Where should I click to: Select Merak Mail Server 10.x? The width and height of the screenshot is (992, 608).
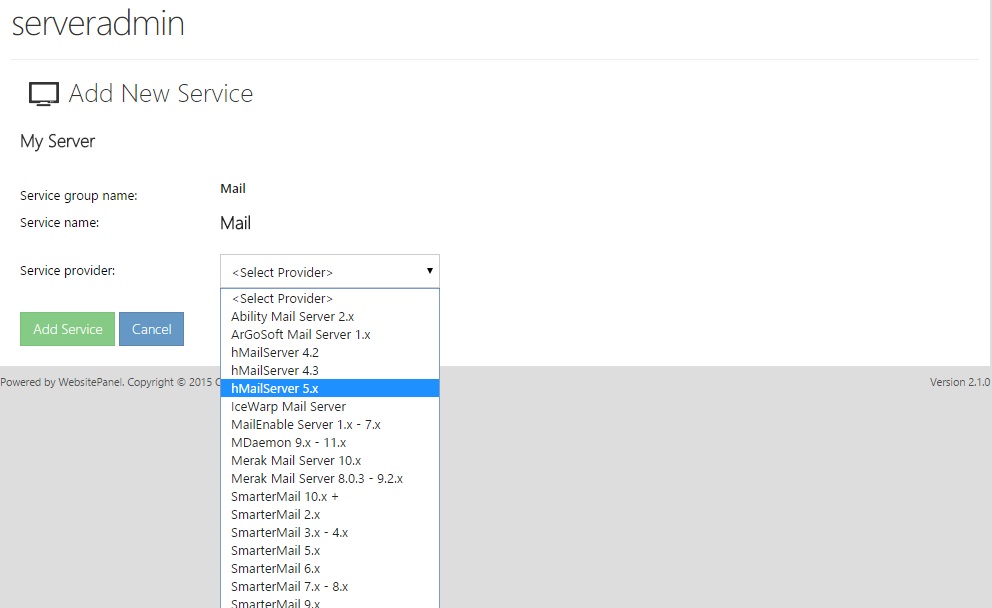point(330,461)
